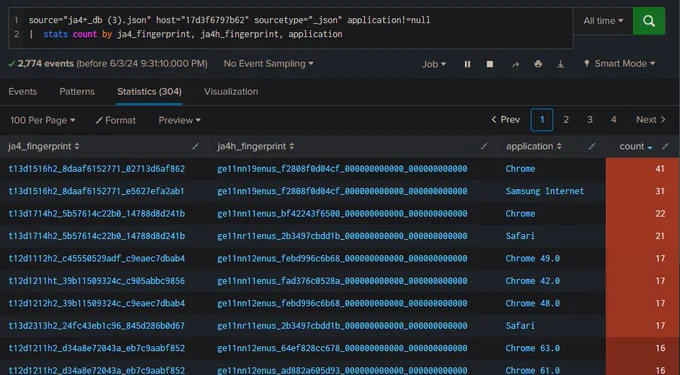This screenshot has height=375, width=680.
Task: Sort by the ja4_fingerprint column header
Action: tap(44, 146)
